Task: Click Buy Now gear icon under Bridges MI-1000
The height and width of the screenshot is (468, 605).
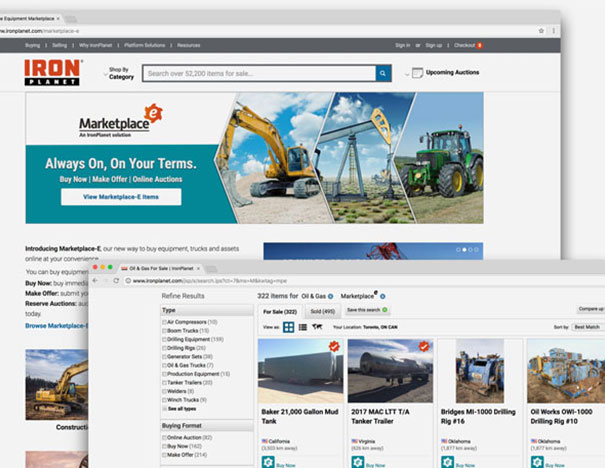Action: coord(448,462)
